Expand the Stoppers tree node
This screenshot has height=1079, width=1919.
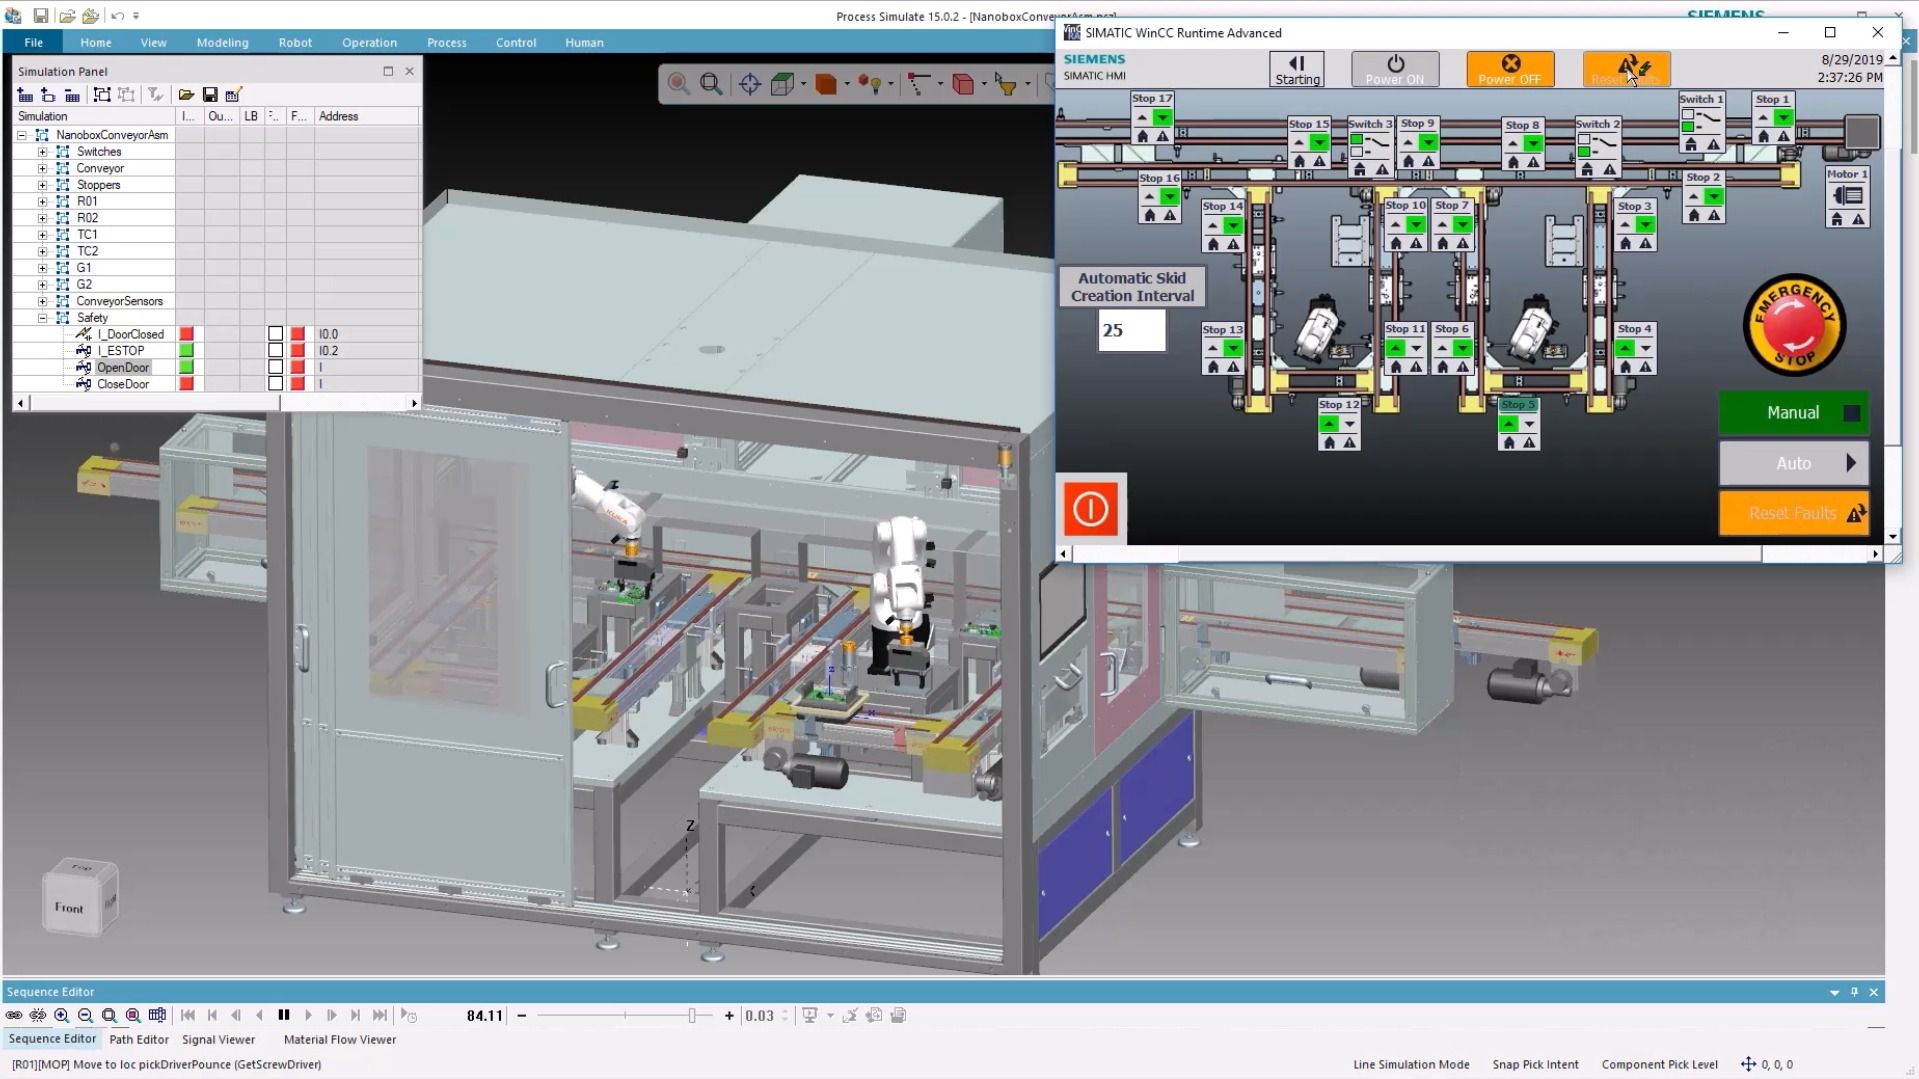[43, 185]
